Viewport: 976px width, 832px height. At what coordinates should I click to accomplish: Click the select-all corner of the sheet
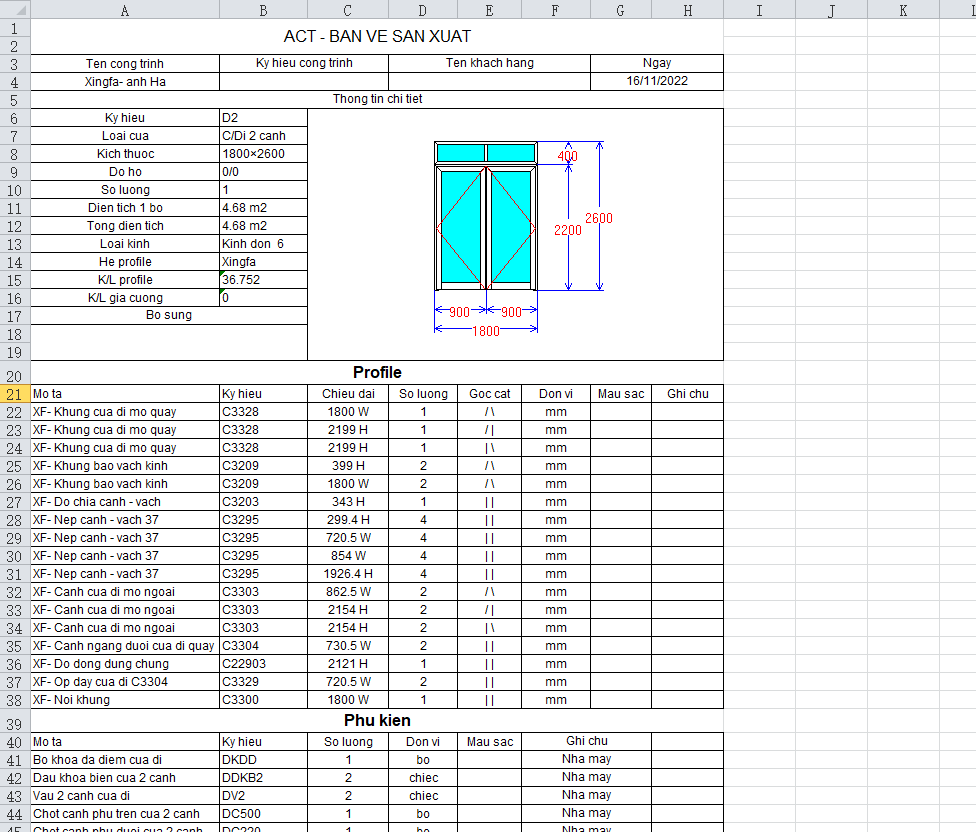[x=15, y=10]
